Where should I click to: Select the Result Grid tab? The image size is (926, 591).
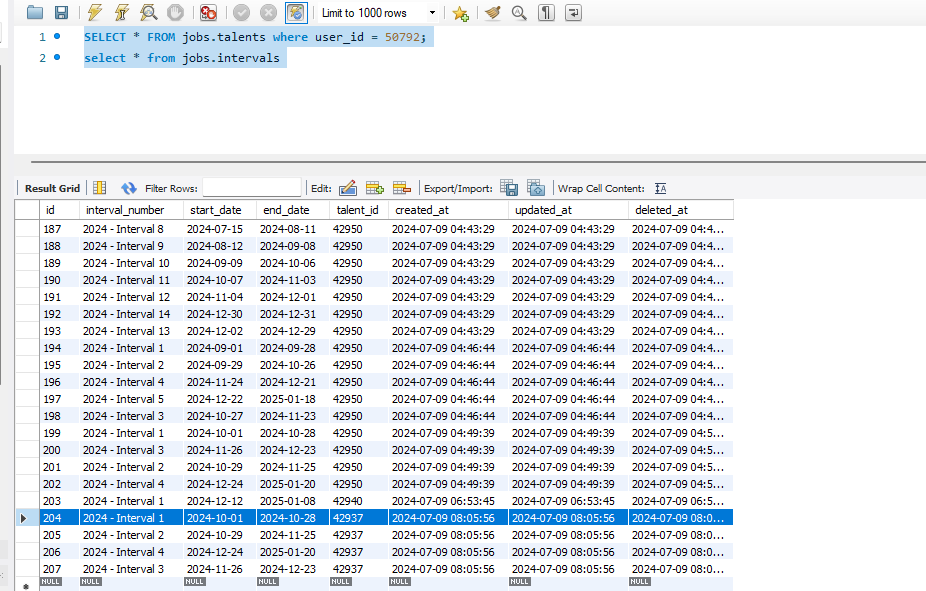tap(52, 188)
